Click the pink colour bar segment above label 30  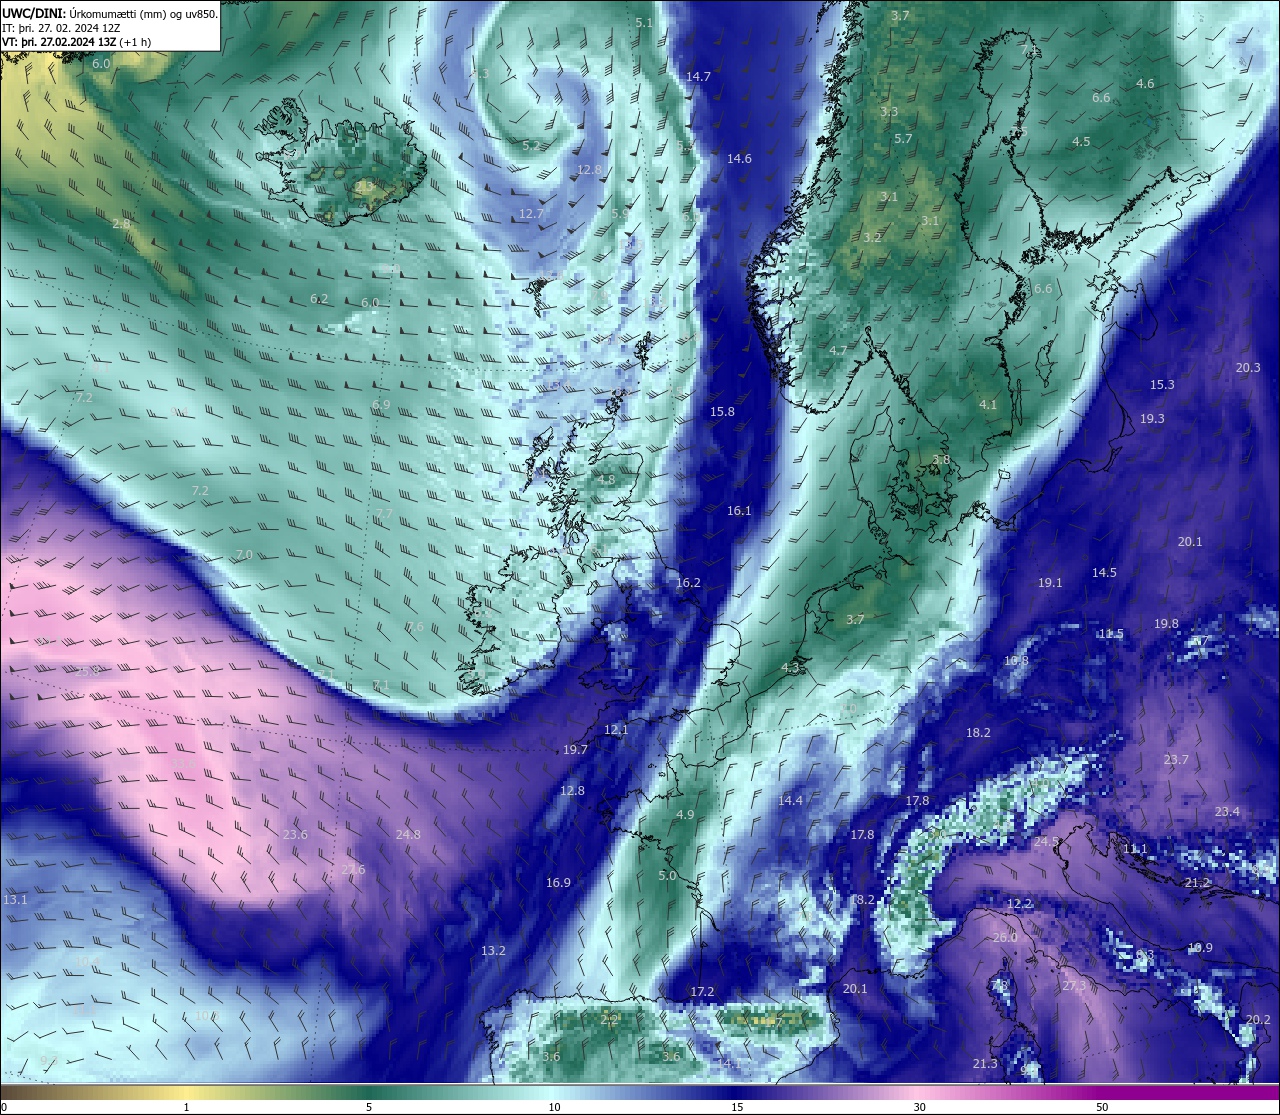(919, 1092)
